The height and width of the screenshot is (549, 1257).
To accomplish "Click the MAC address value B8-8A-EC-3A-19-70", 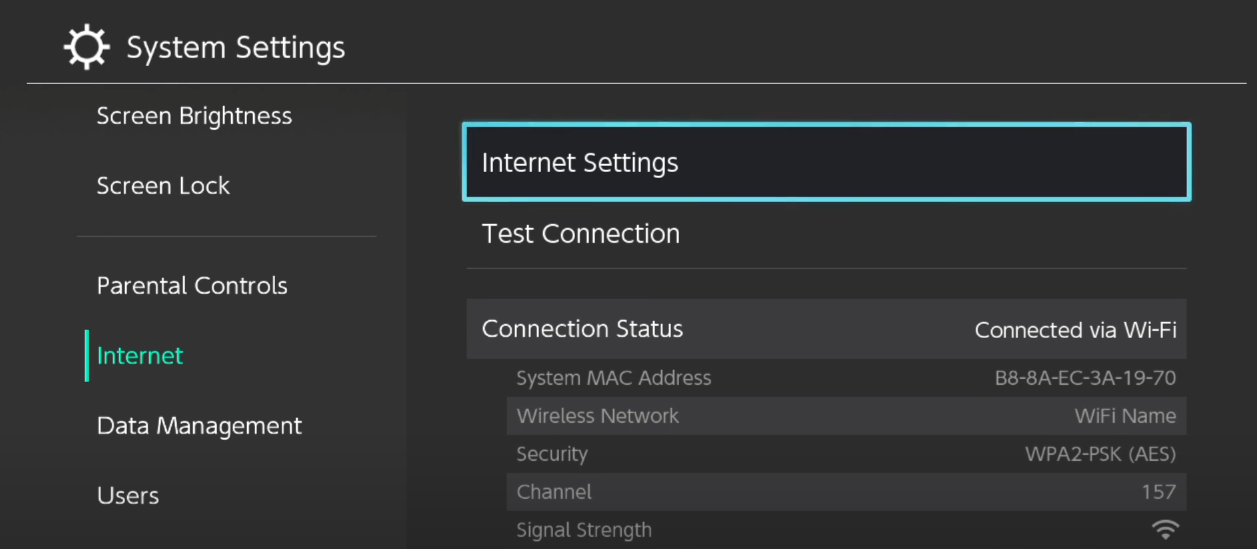I will point(1085,378).
